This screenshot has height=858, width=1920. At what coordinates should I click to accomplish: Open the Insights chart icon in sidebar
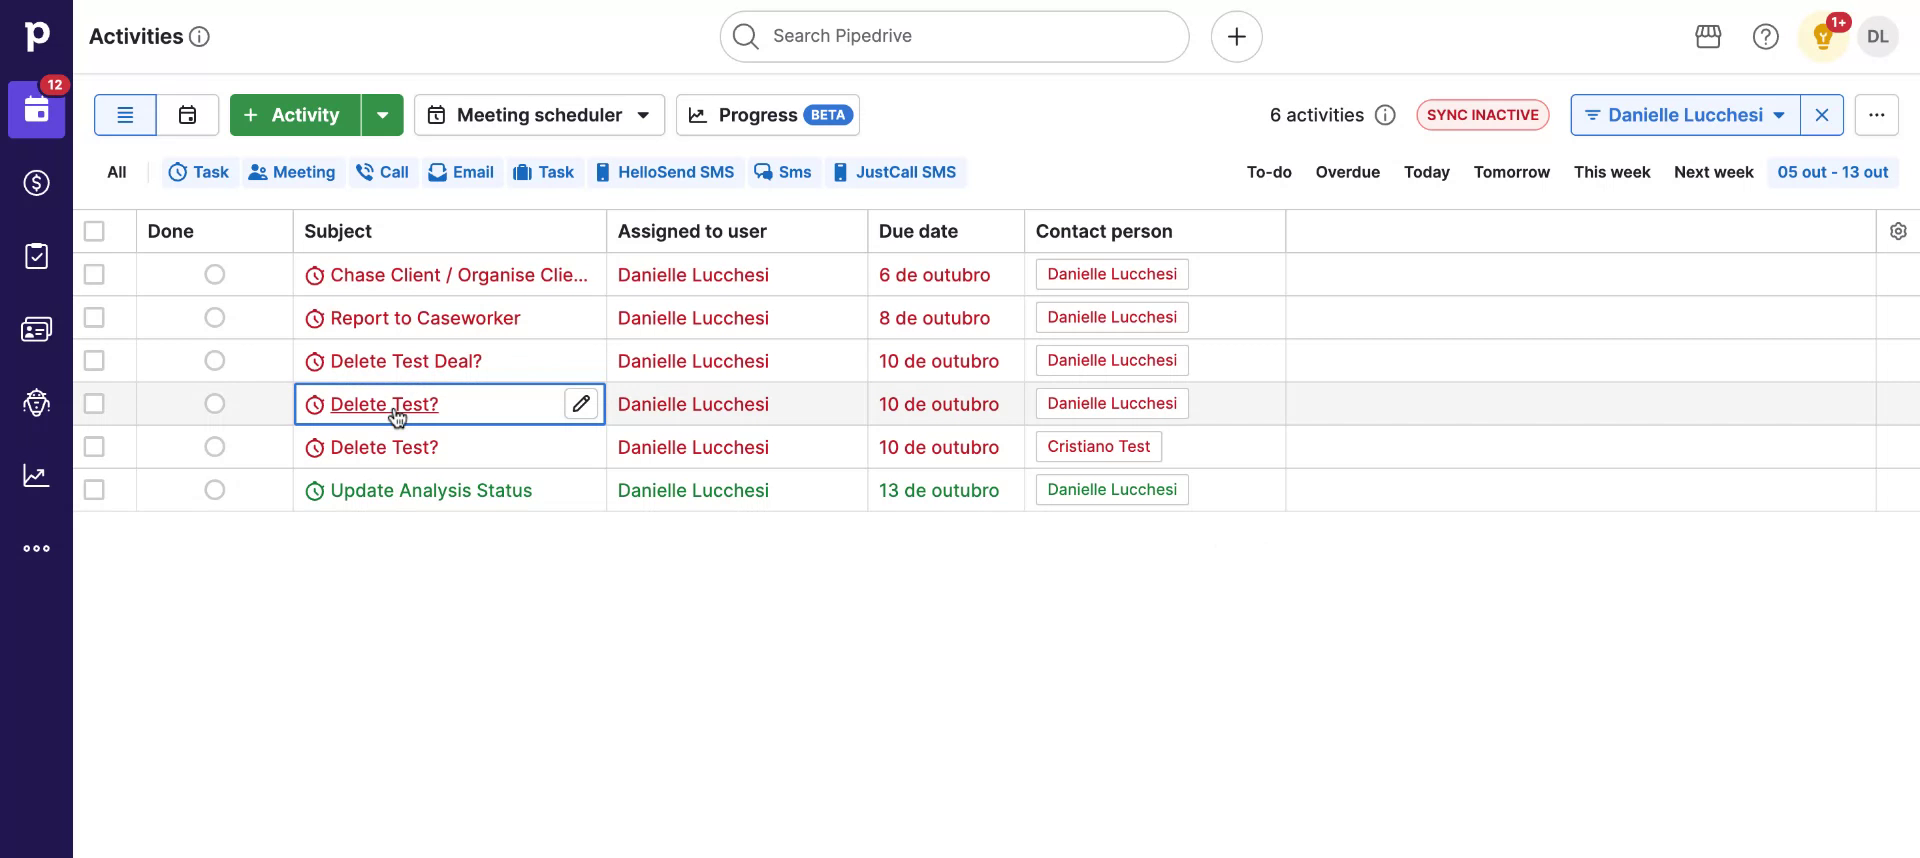[x=36, y=476]
